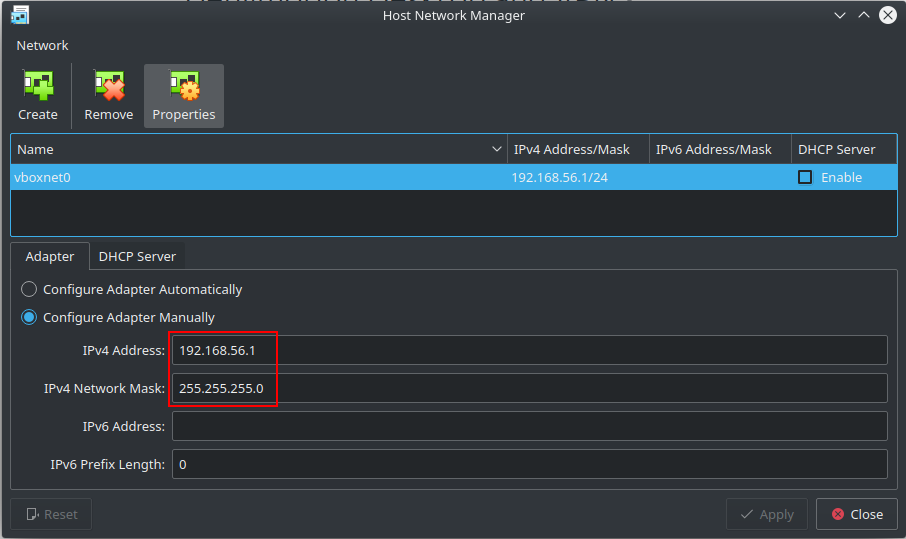The image size is (906, 539).
Task: Maximize window using up chevron
Action: (x=864, y=16)
